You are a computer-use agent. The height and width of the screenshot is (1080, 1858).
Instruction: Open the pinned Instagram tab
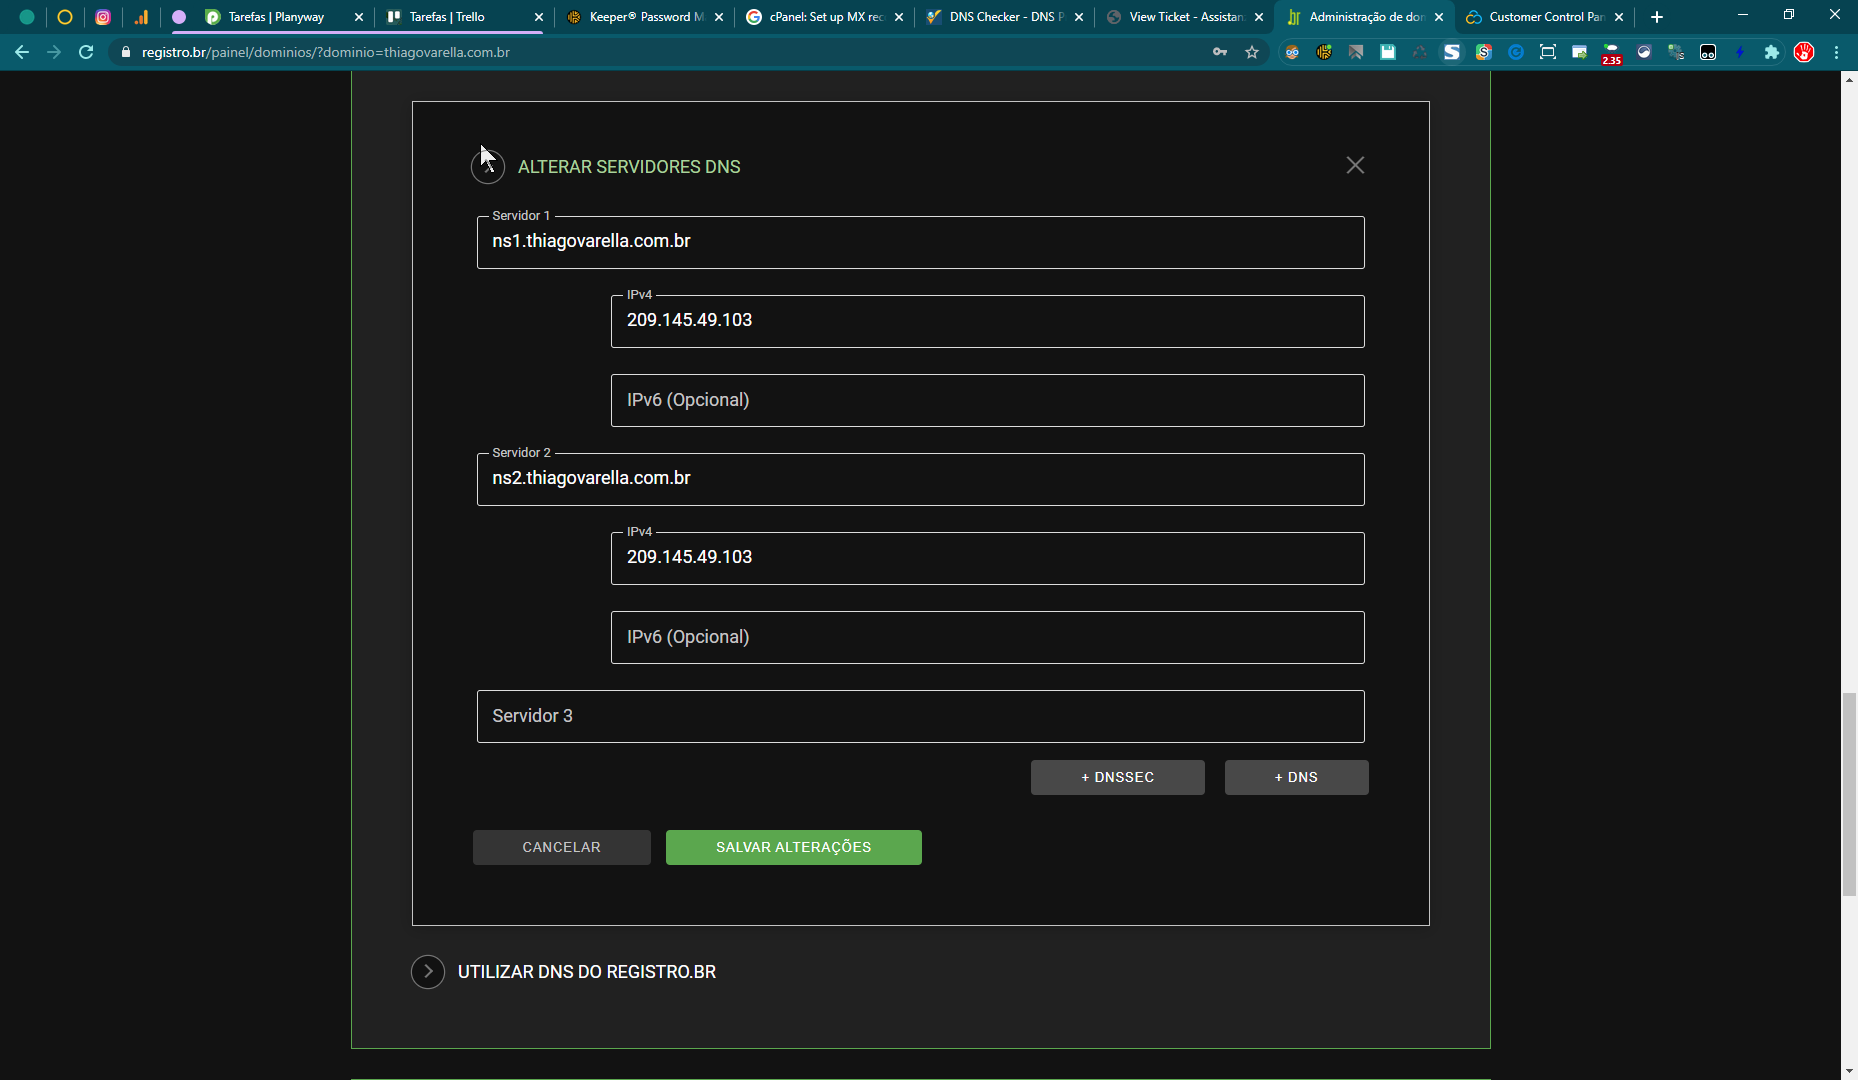(103, 17)
